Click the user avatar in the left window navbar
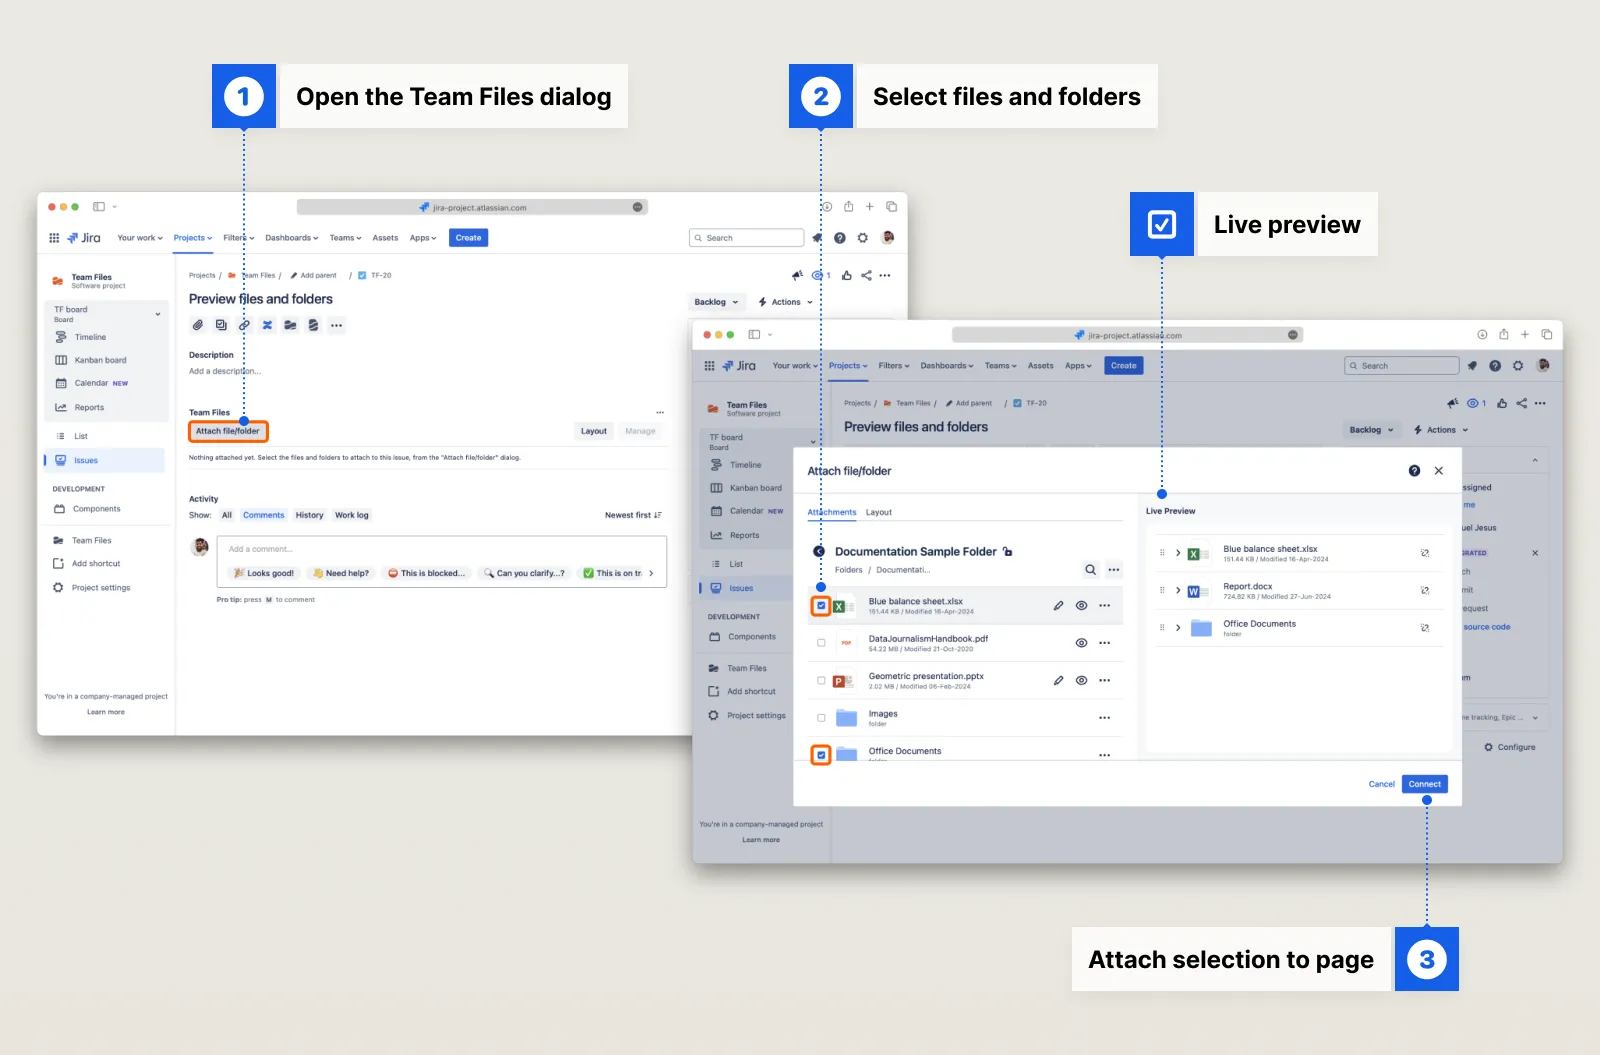 (x=887, y=237)
